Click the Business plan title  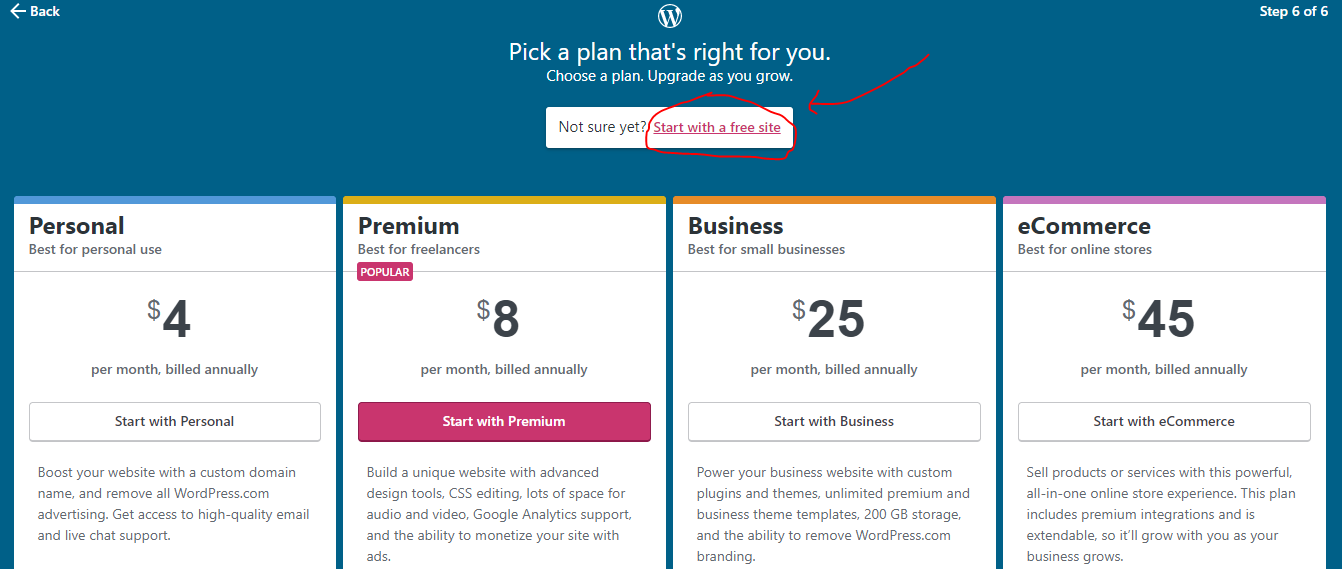(736, 226)
